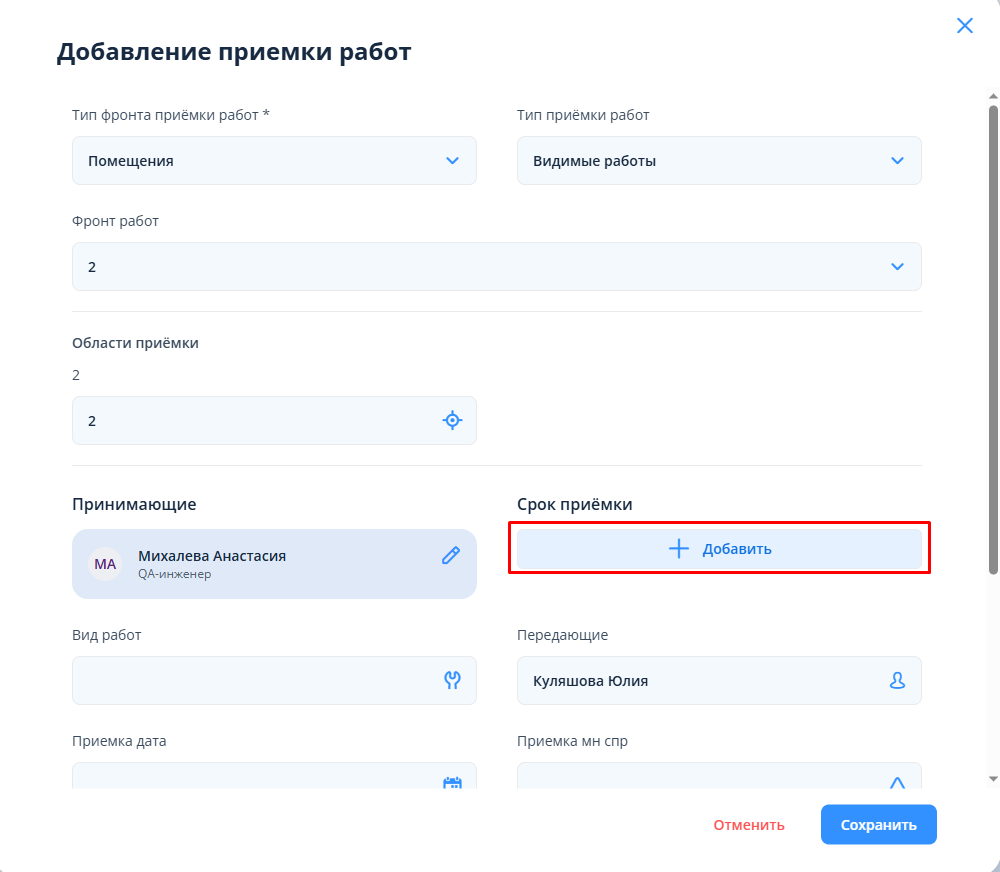
Task: Close the dialog with the X icon
Action: [965, 26]
